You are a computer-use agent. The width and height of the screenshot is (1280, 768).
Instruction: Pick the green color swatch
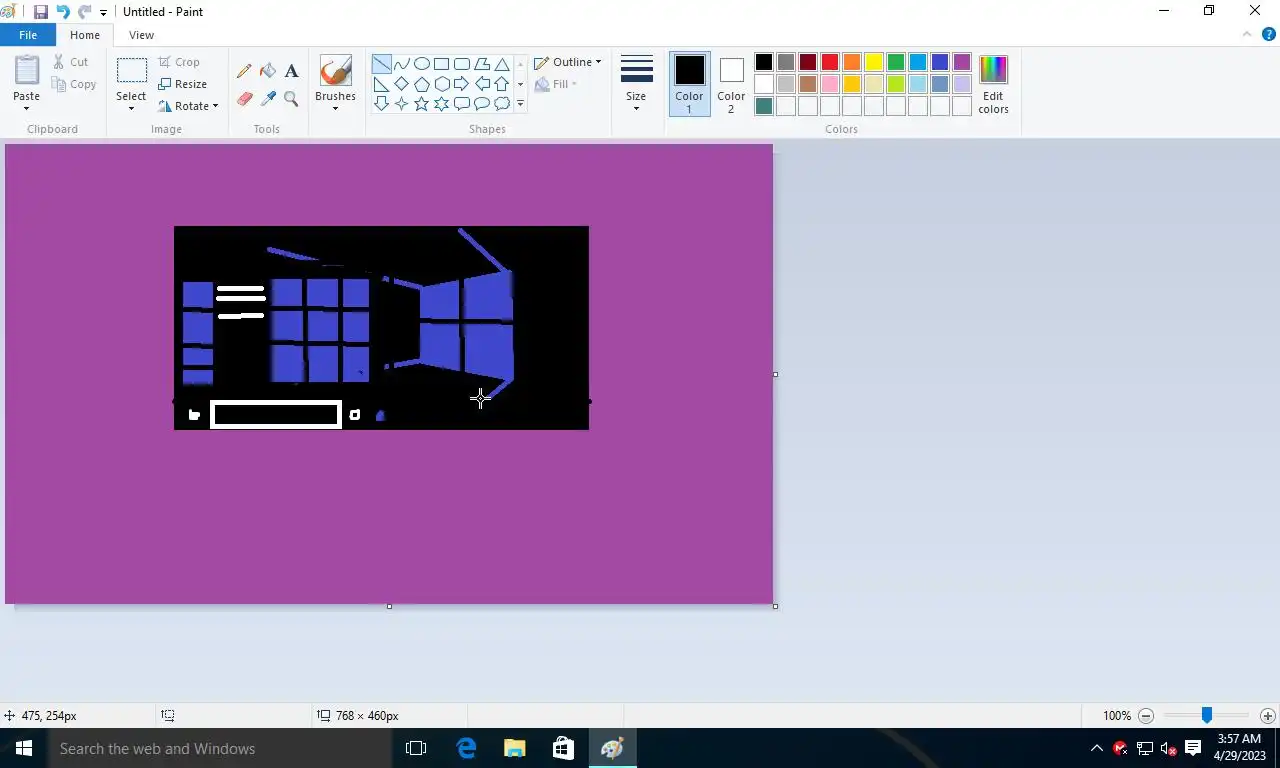pos(896,62)
